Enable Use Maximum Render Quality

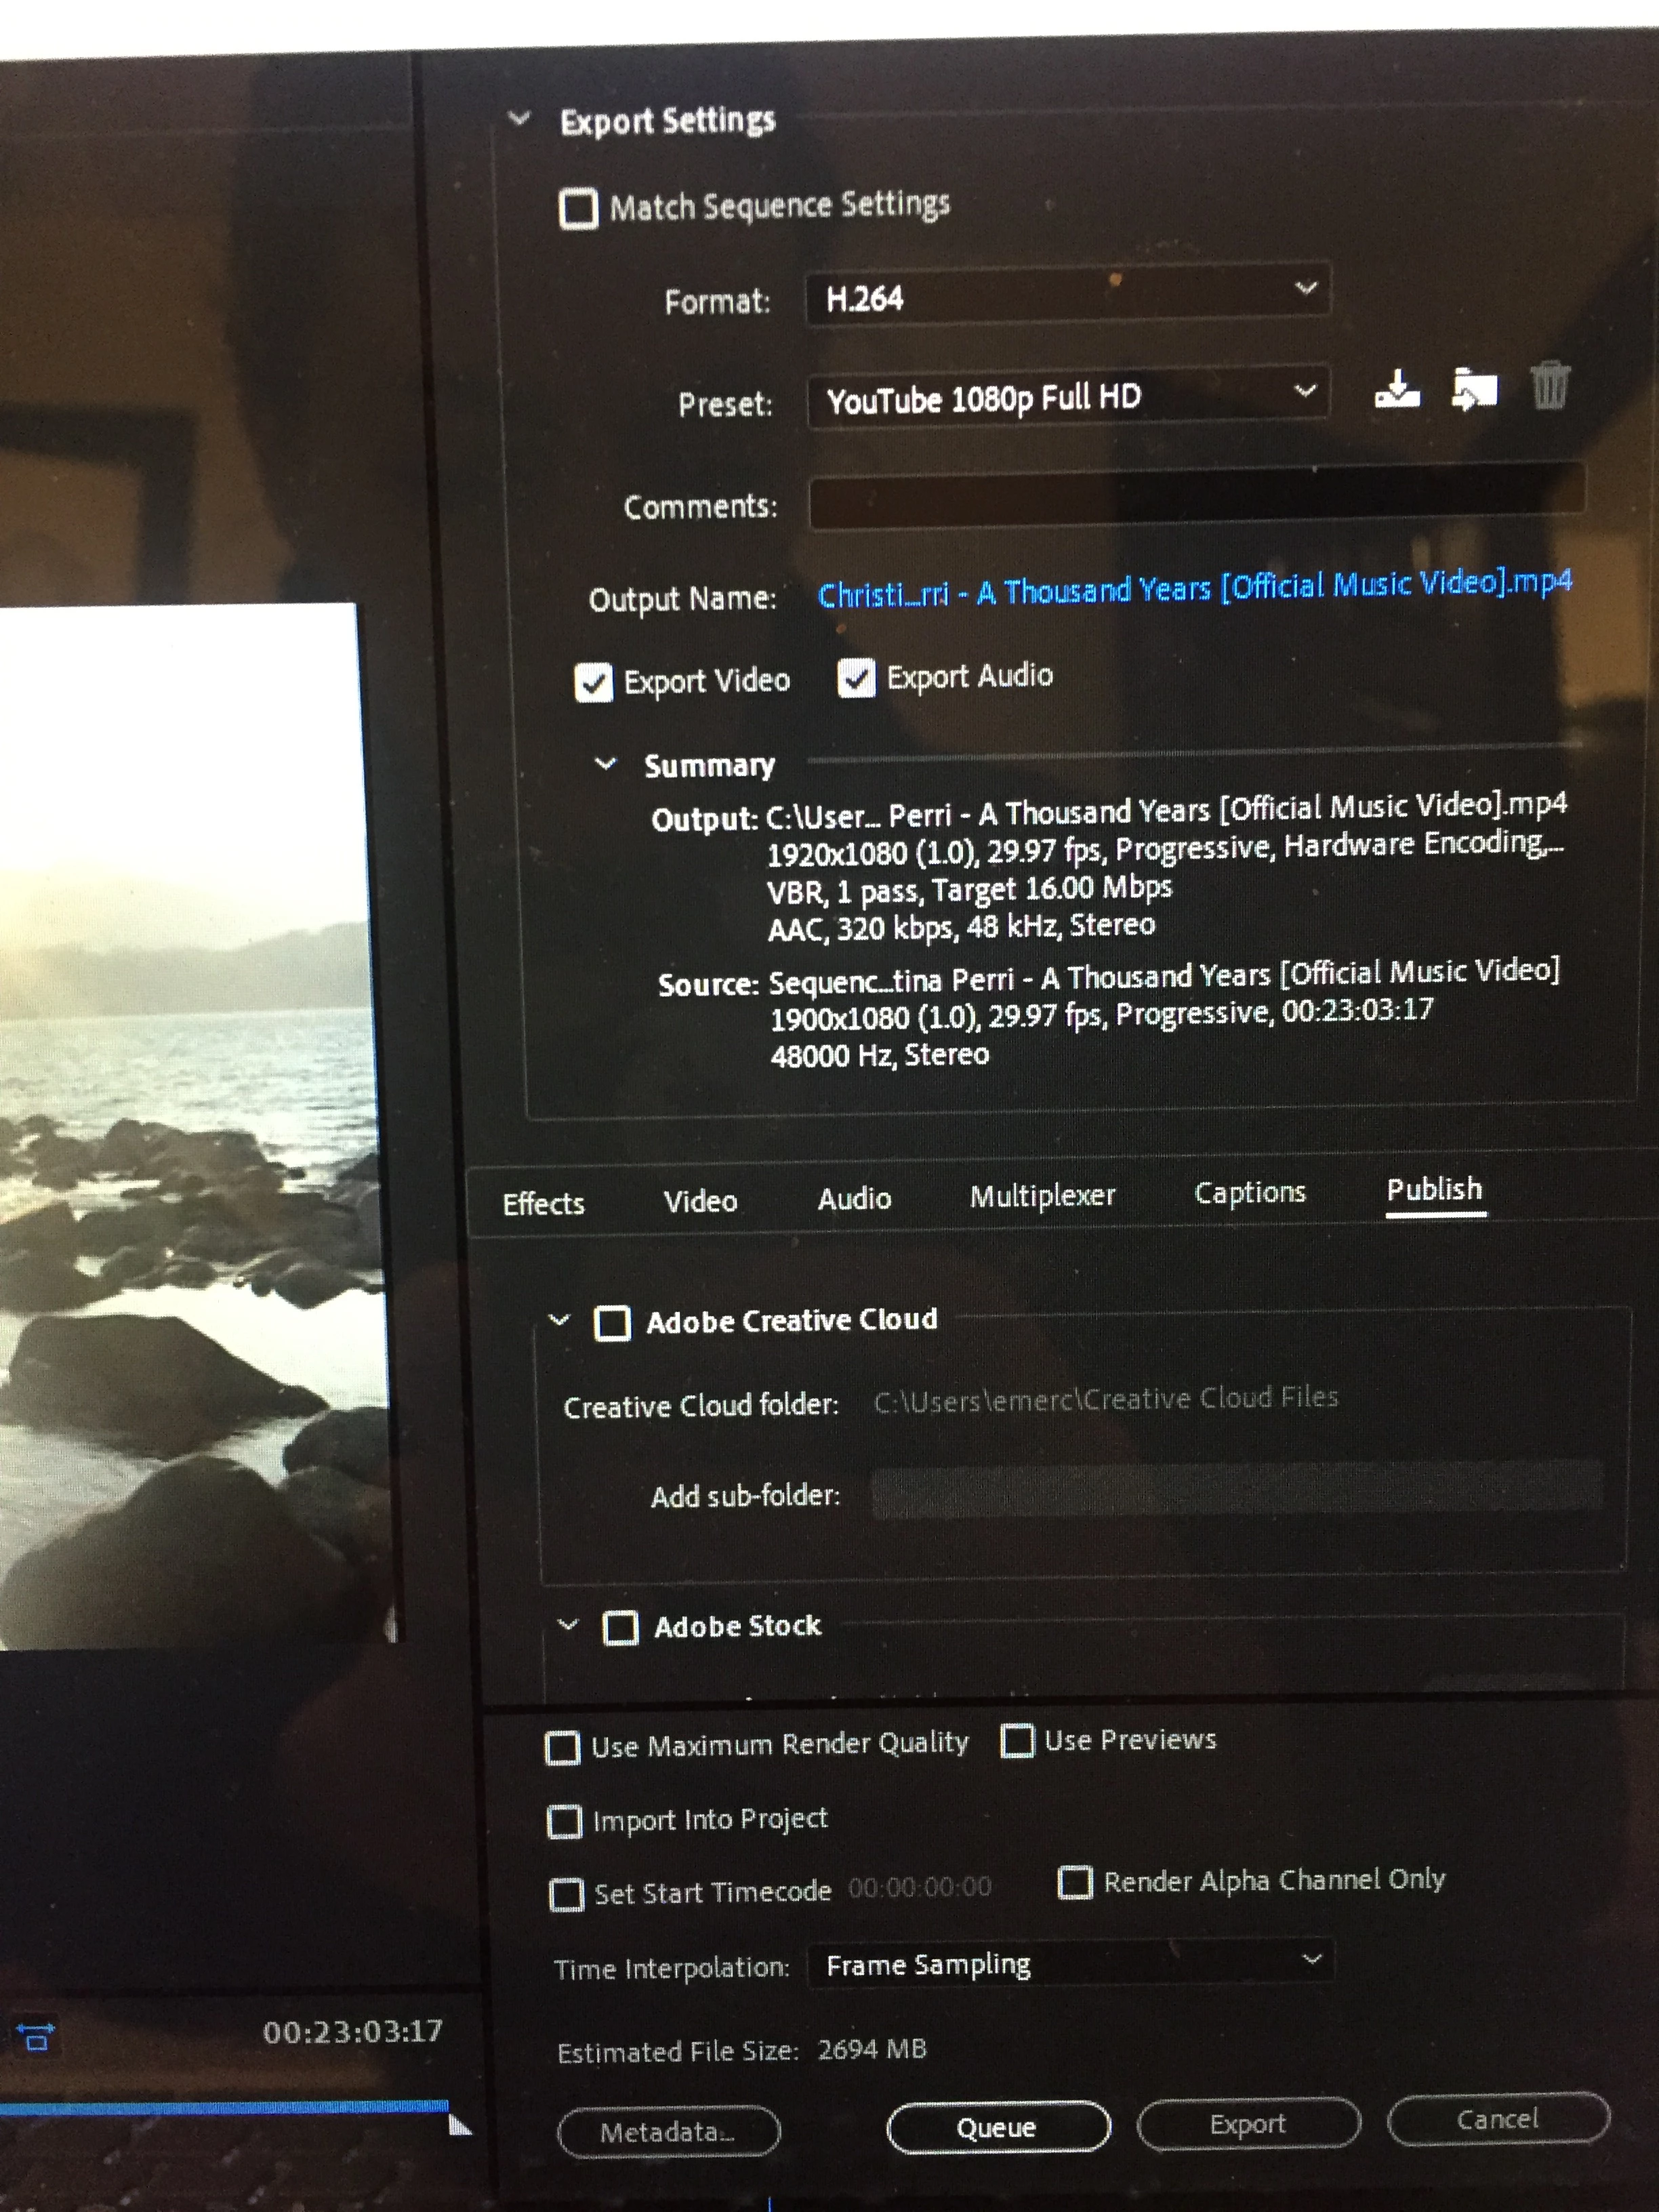click(x=562, y=1748)
